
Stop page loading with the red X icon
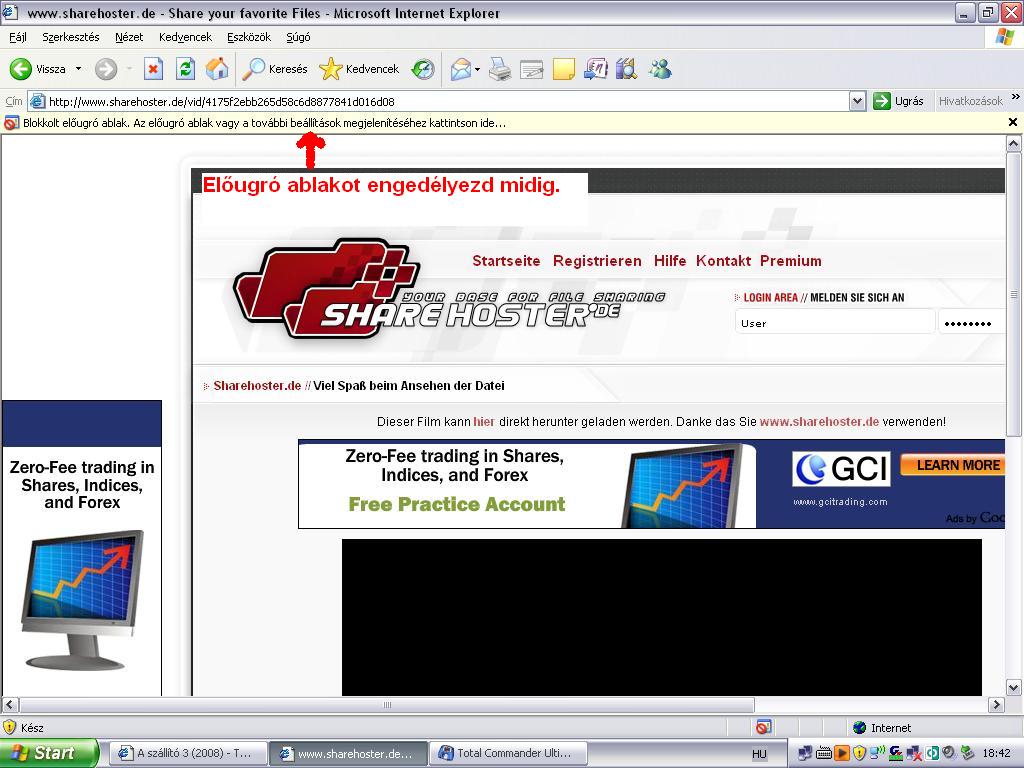click(x=153, y=69)
